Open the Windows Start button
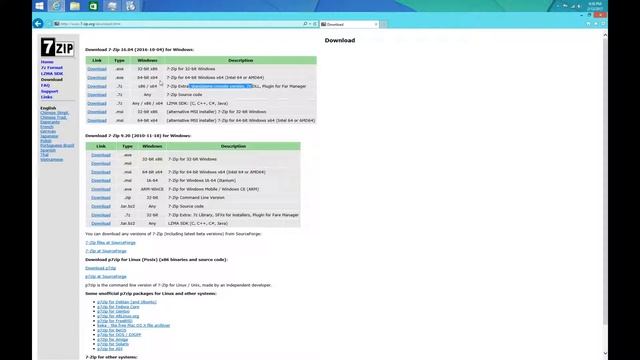 click(40, 6)
